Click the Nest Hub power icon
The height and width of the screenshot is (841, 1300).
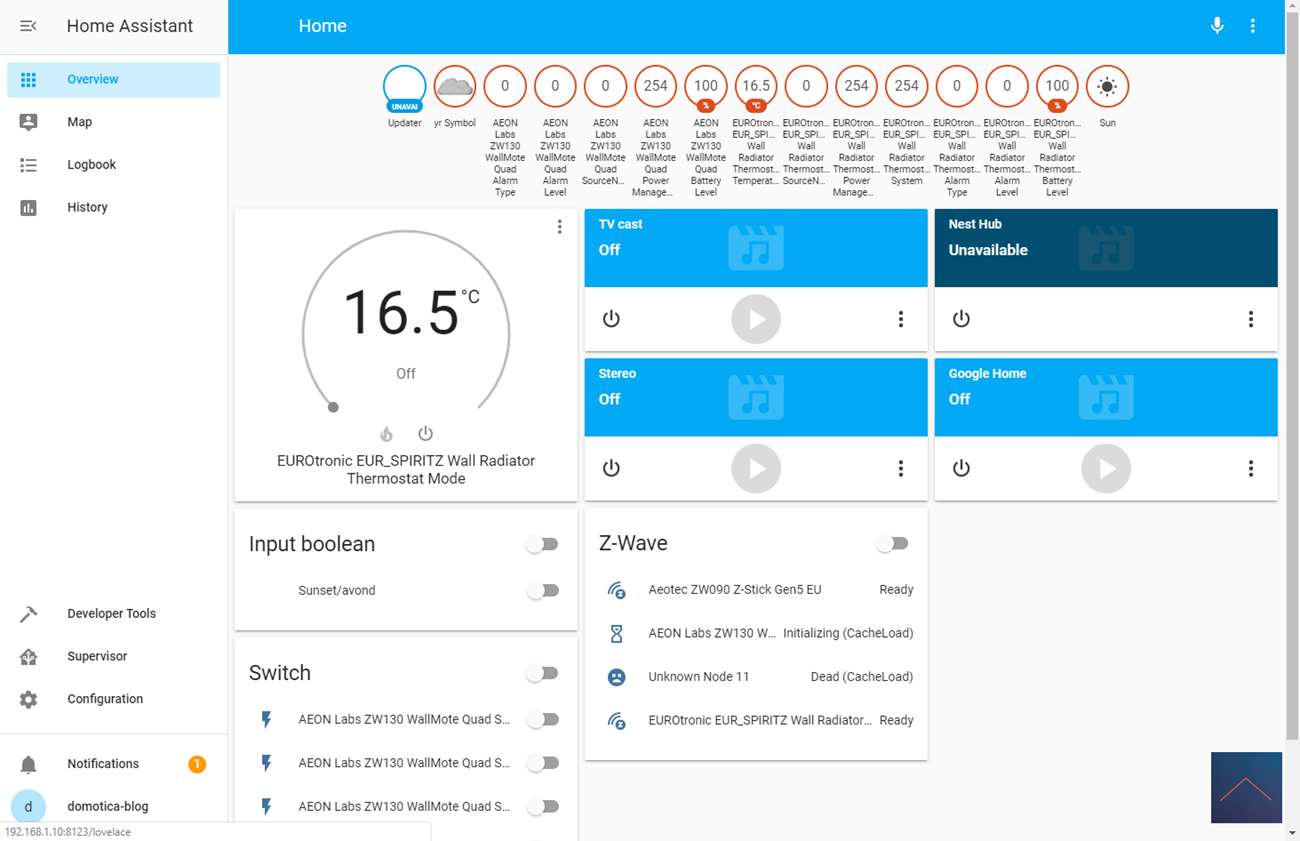click(x=961, y=319)
